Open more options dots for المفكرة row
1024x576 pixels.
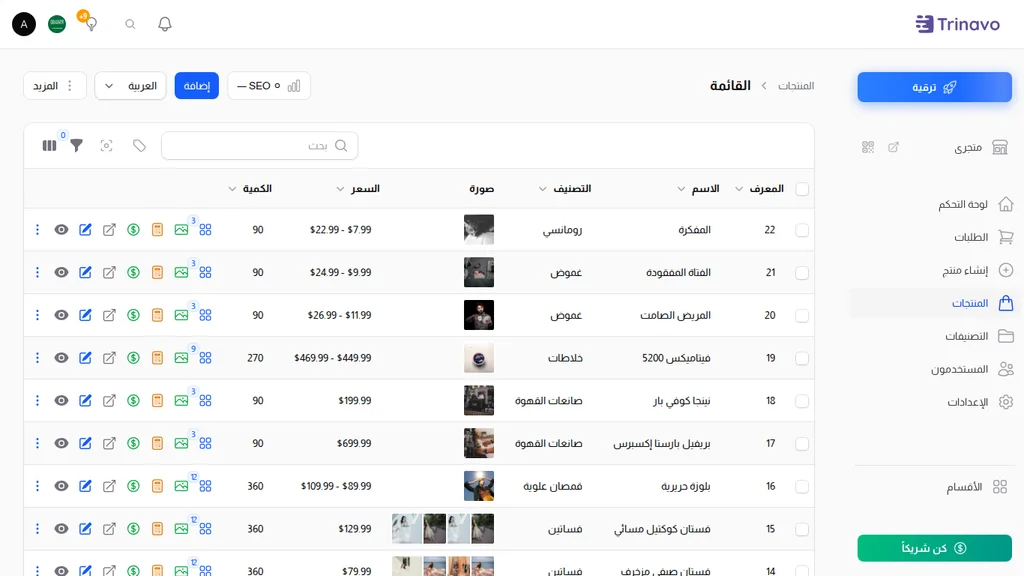tap(37, 230)
